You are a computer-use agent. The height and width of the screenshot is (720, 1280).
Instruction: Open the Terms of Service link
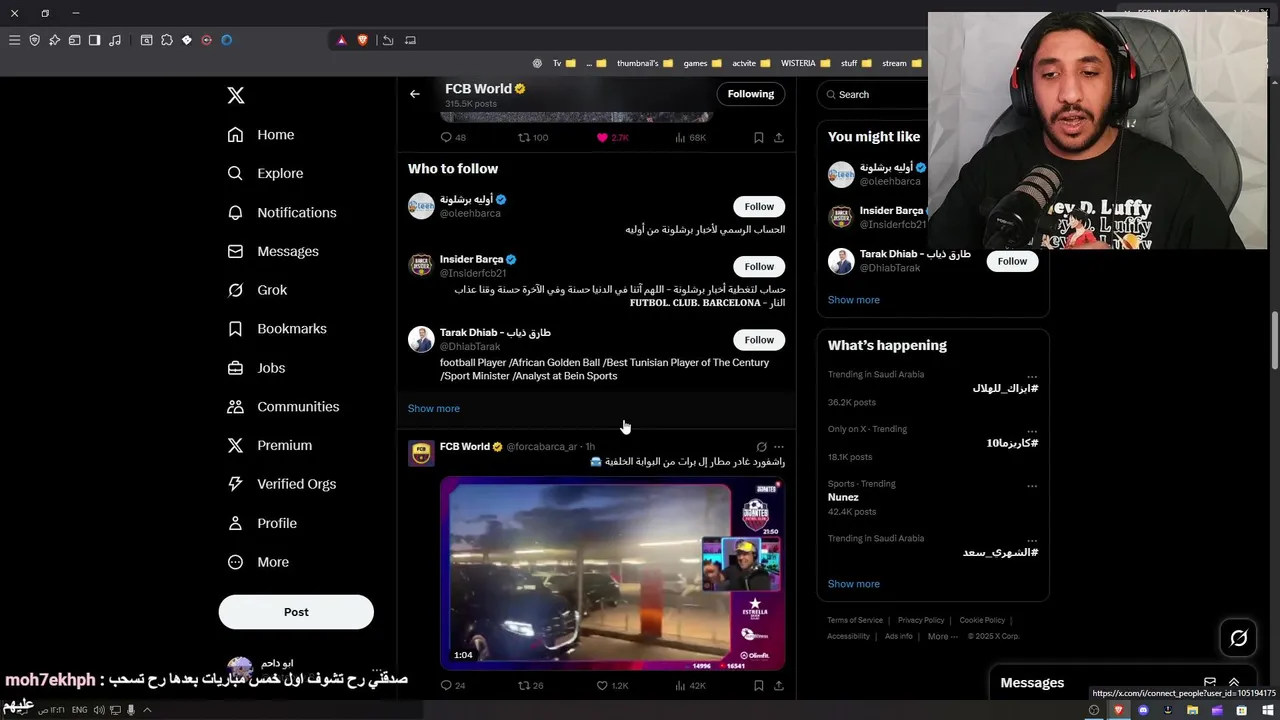(855, 620)
